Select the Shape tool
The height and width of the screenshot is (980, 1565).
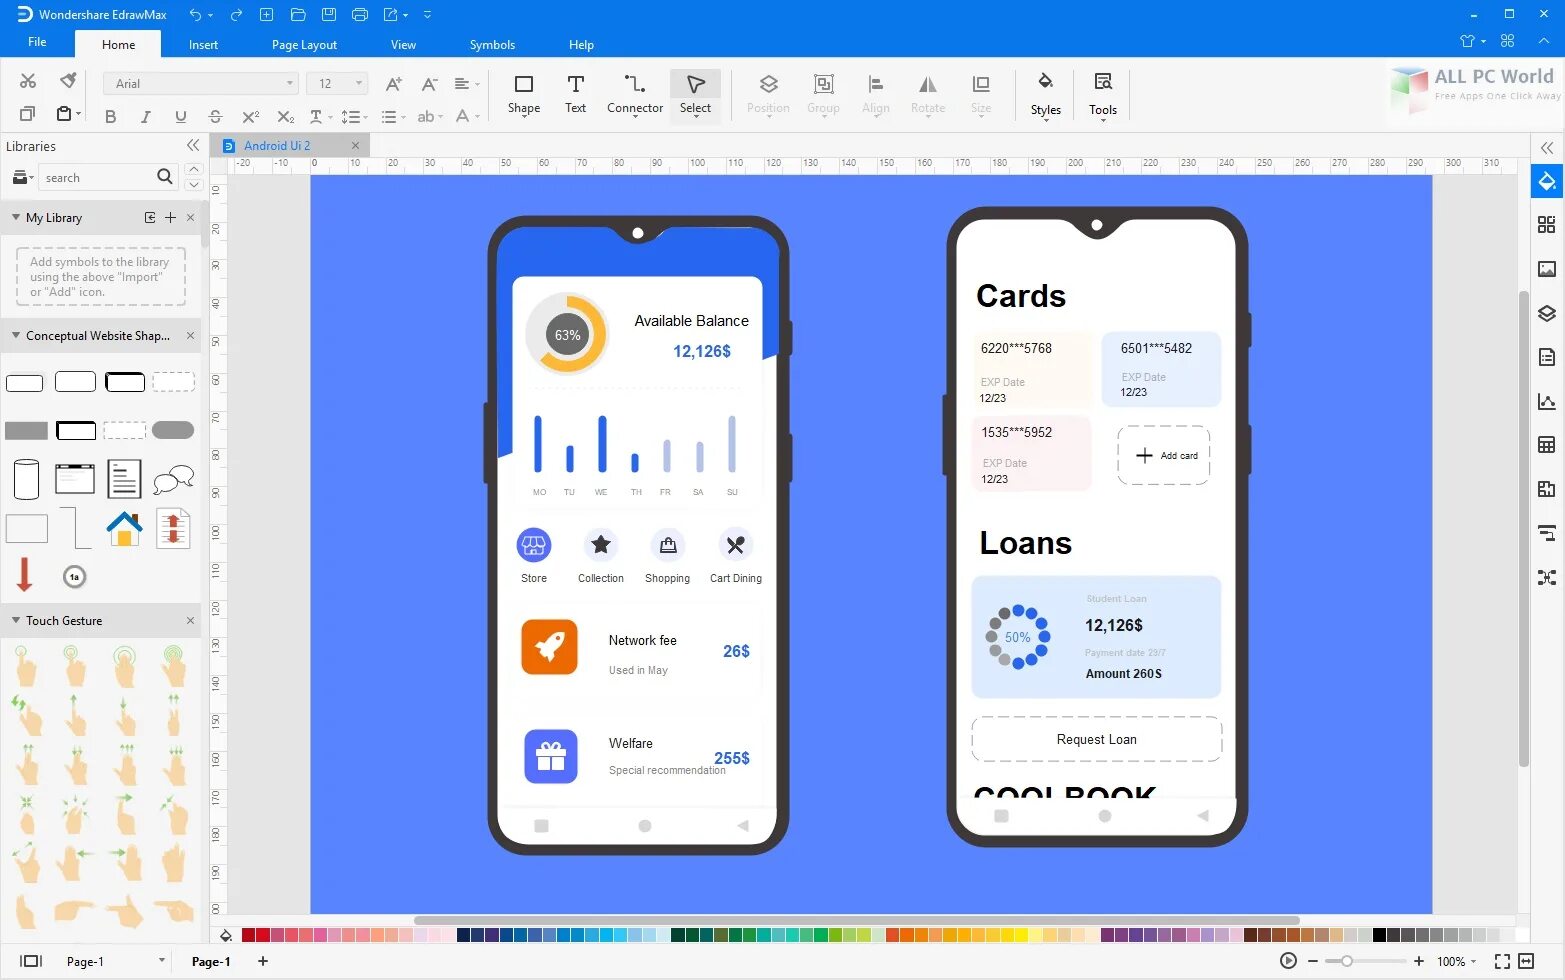[x=523, y=95]
